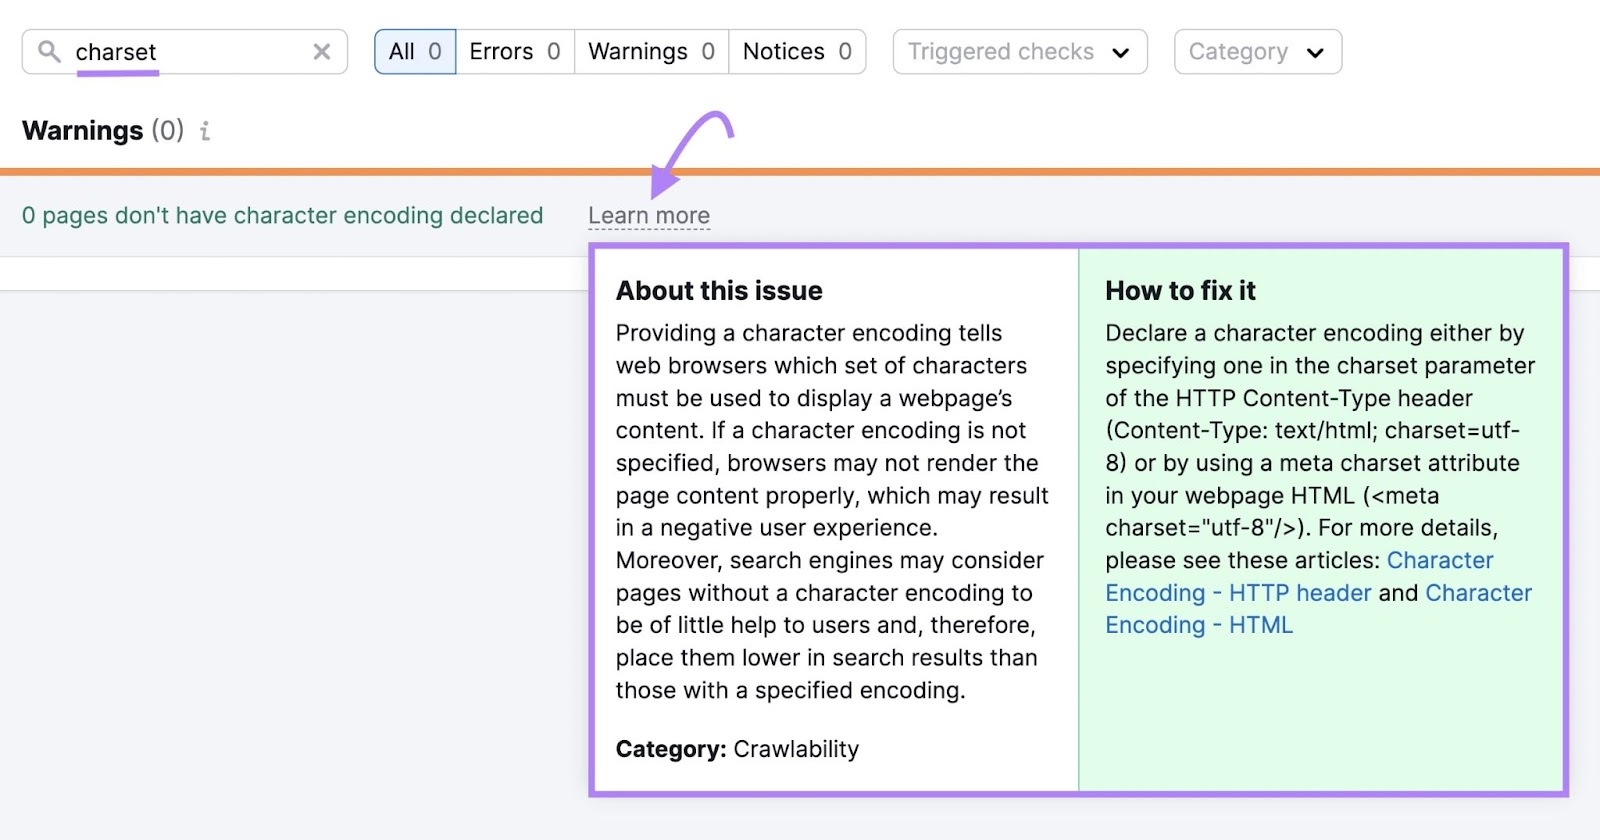The image size is (1600, 840).
Task: Open the character encoding declared issue link
Action: tap(282, 216)
